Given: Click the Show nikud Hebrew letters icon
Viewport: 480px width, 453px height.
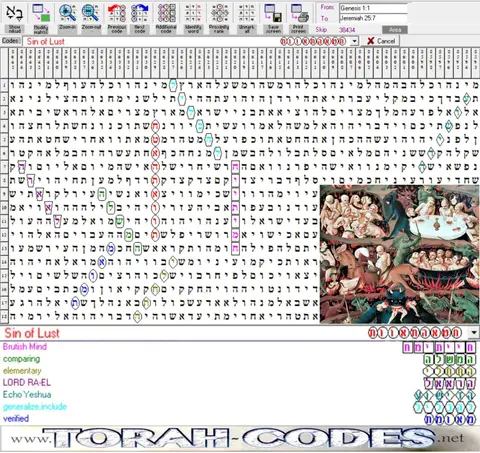Looking at the screenshot, I should click(14, 13).
